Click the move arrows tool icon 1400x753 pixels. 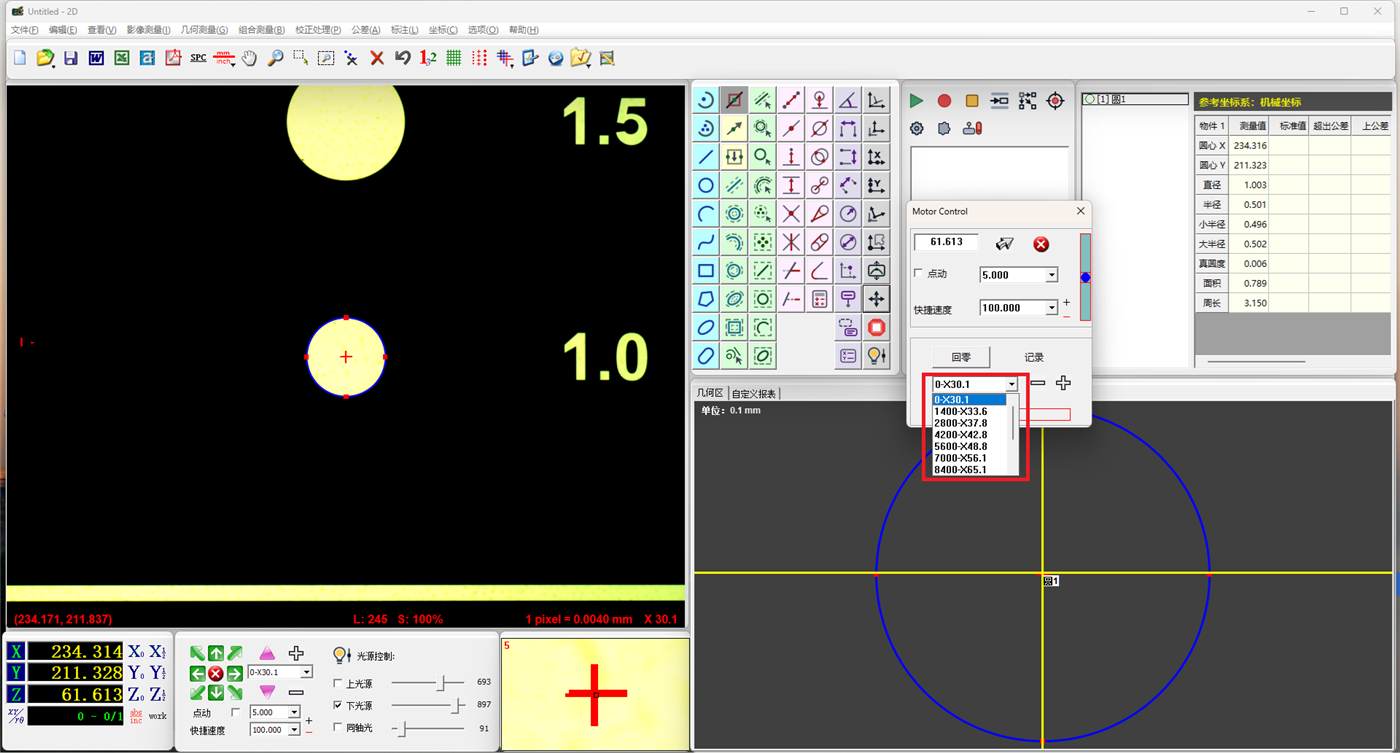click(877, 299)
